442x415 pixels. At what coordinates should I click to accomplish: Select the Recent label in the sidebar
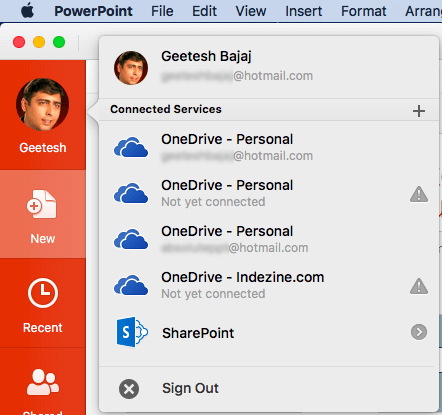click(x=43, y=327)
